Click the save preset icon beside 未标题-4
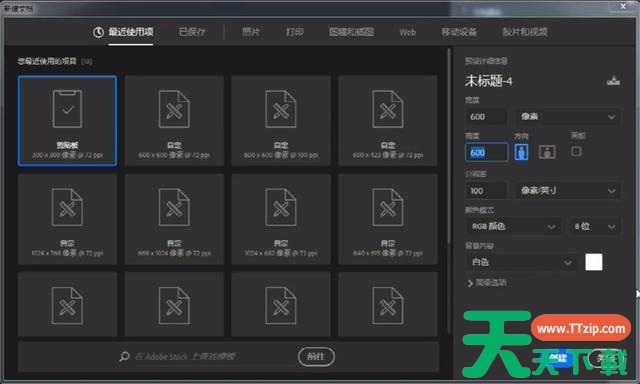Viewport: 640px width, 384px height. tap(613, 81)
